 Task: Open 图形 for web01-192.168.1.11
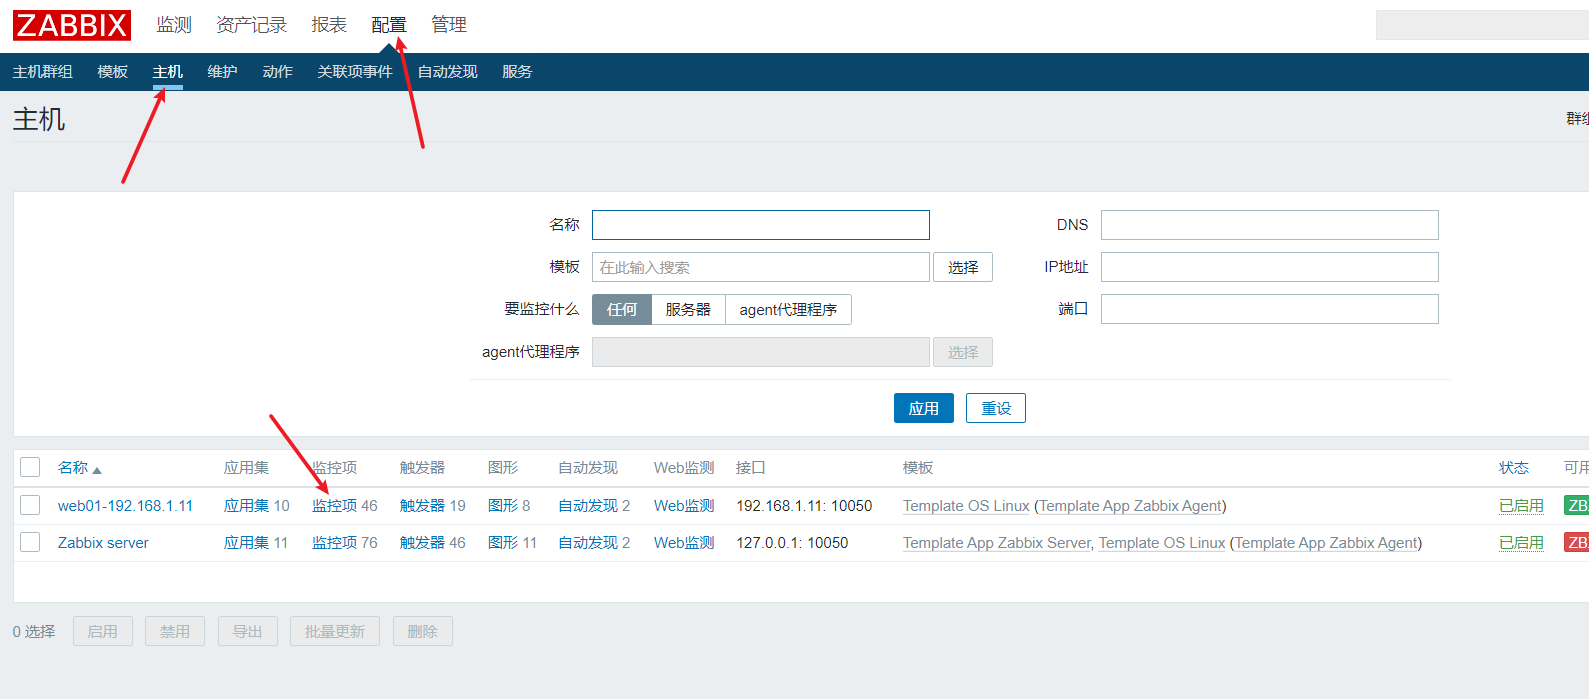click(x=503, y=506)
